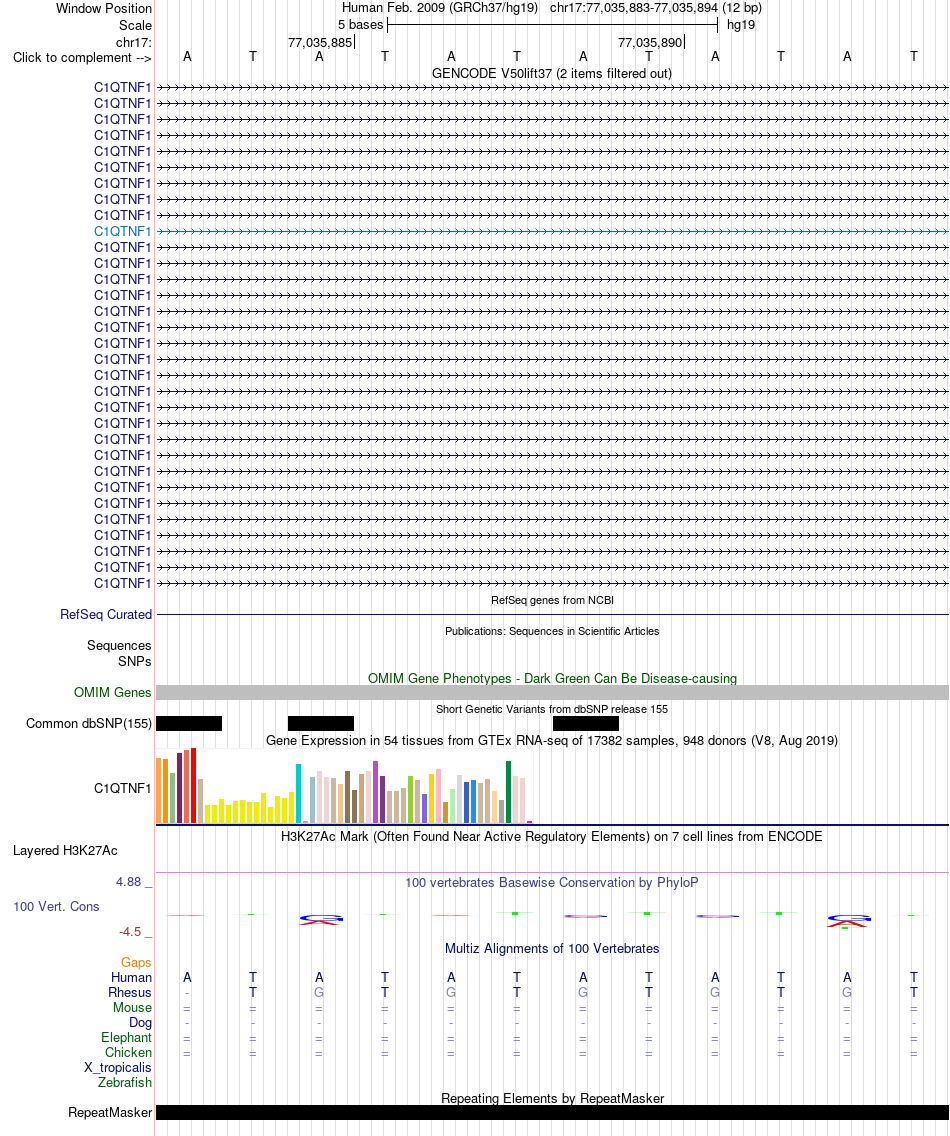950x1136 pixels.
Task: Click the Chicken alignment row label
Action: [128, 1053]
